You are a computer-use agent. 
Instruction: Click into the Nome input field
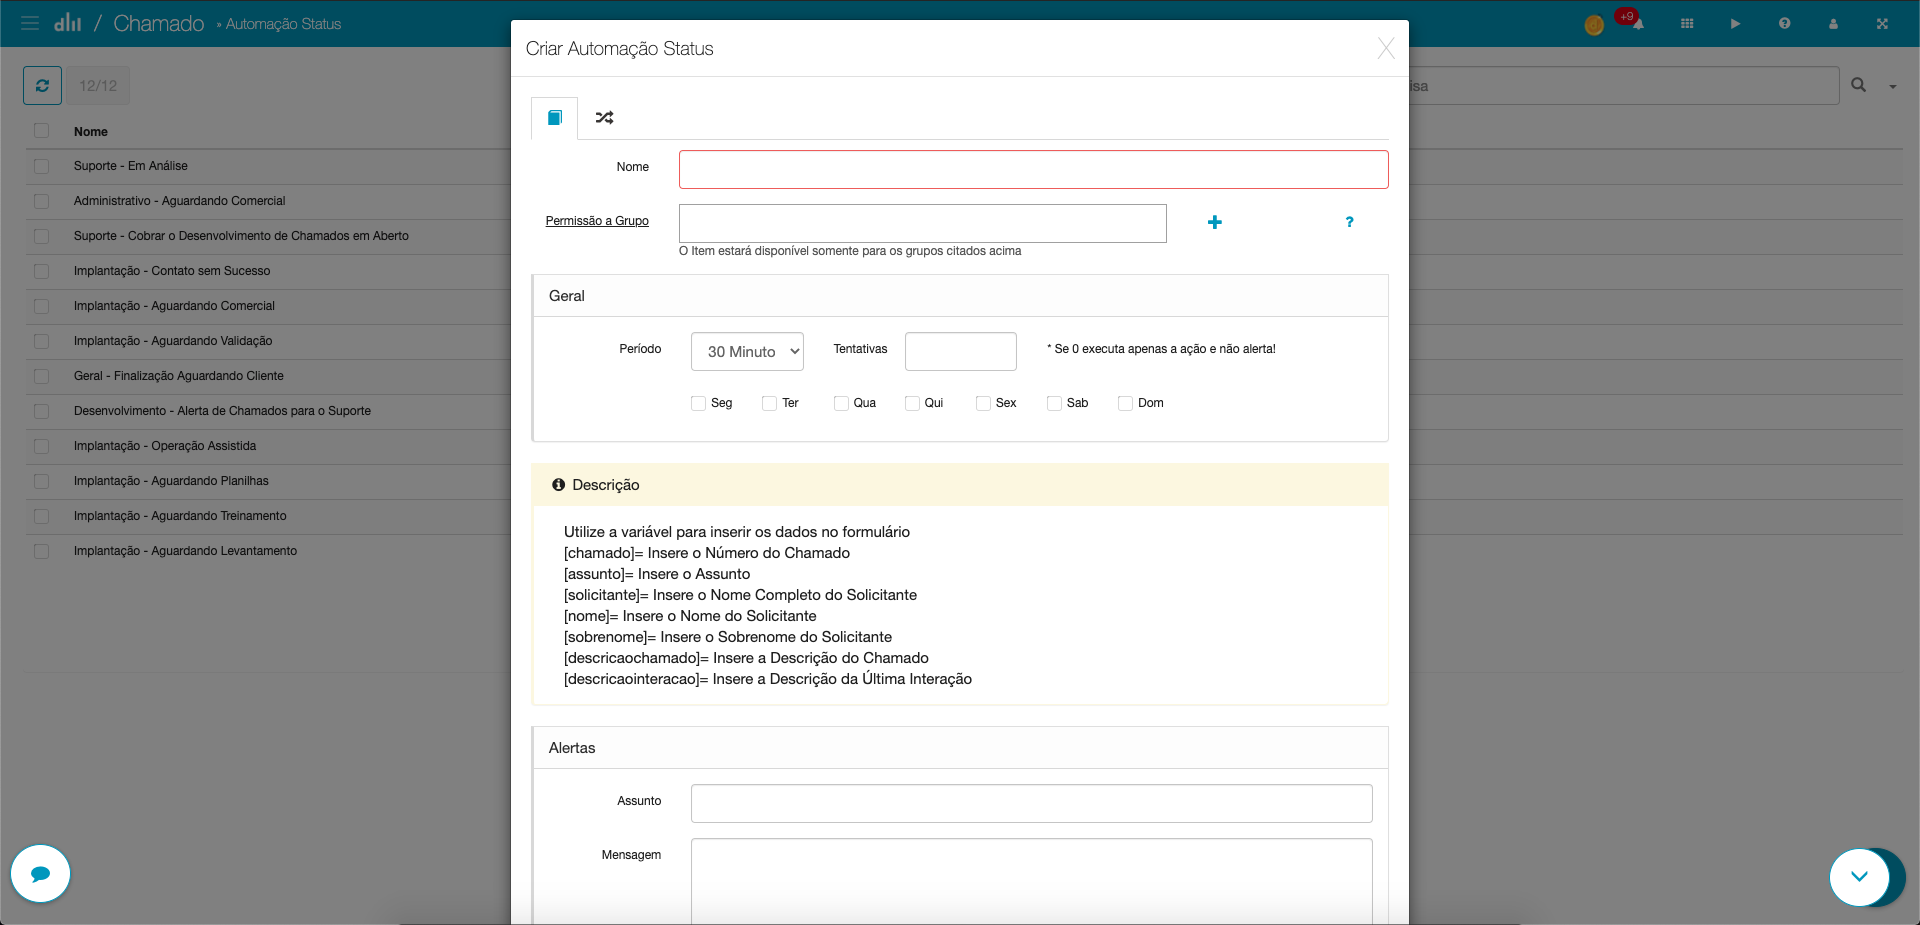point(1033,169)
